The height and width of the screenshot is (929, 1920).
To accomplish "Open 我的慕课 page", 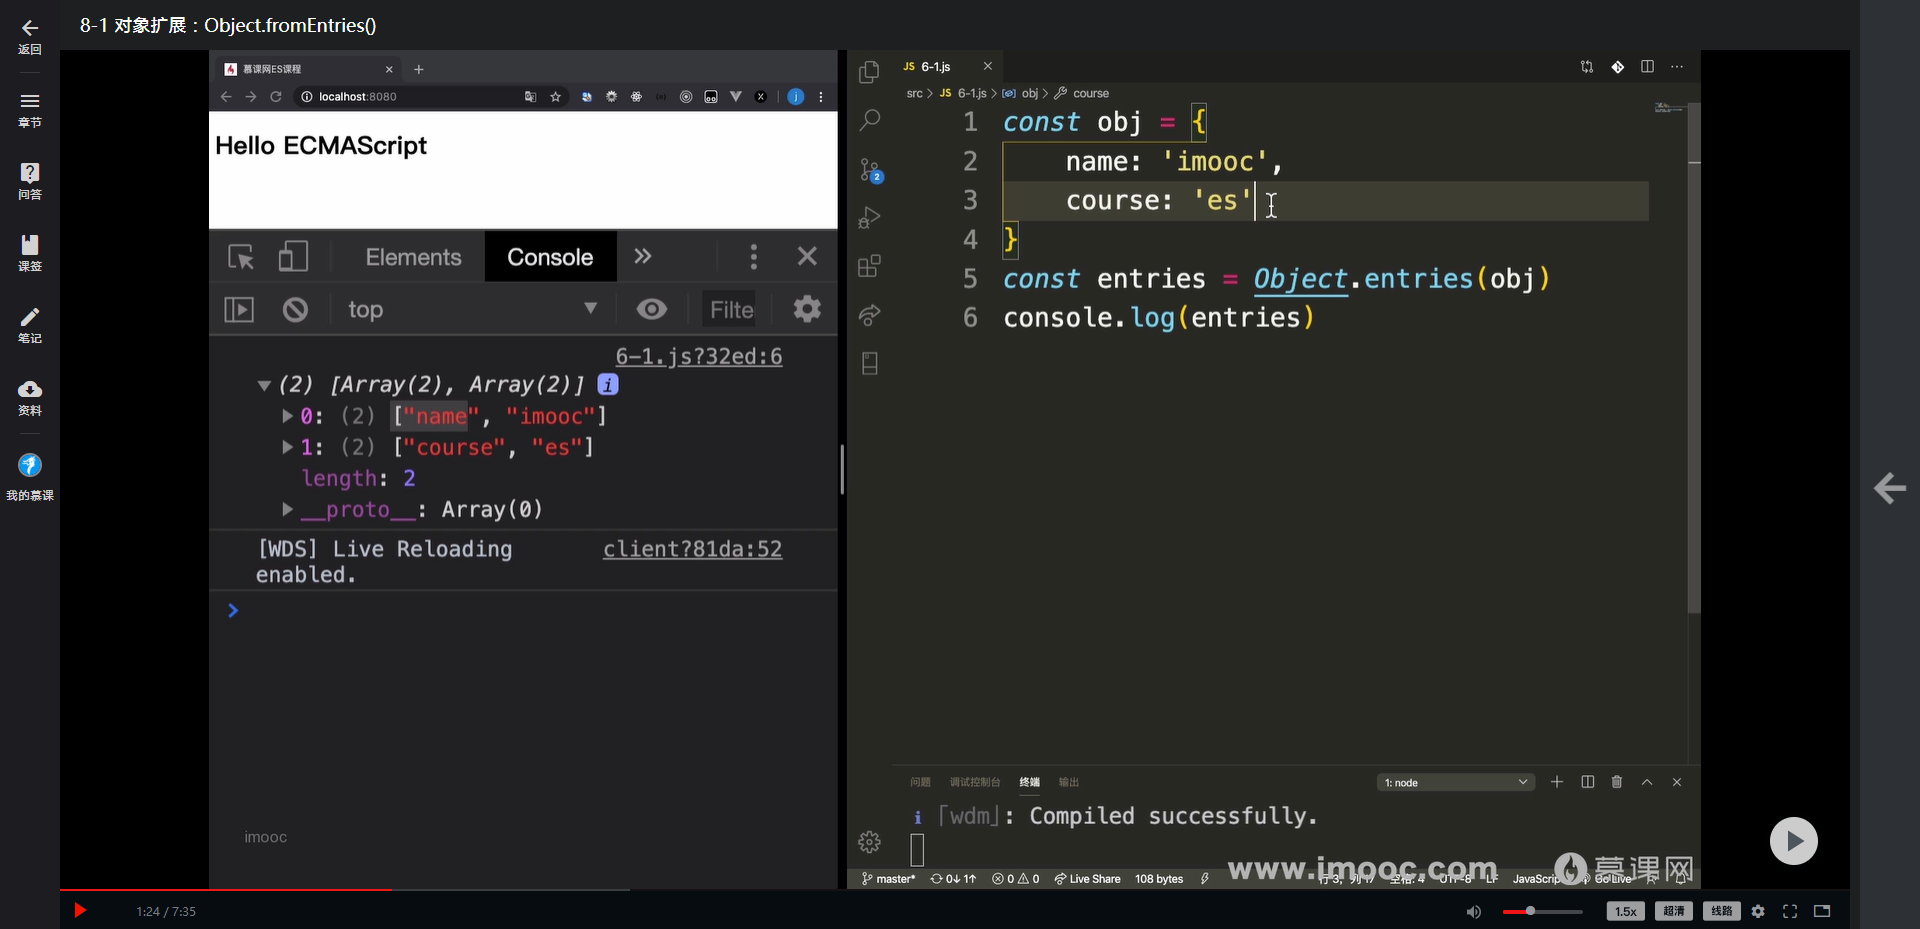I will click(30, 477).
